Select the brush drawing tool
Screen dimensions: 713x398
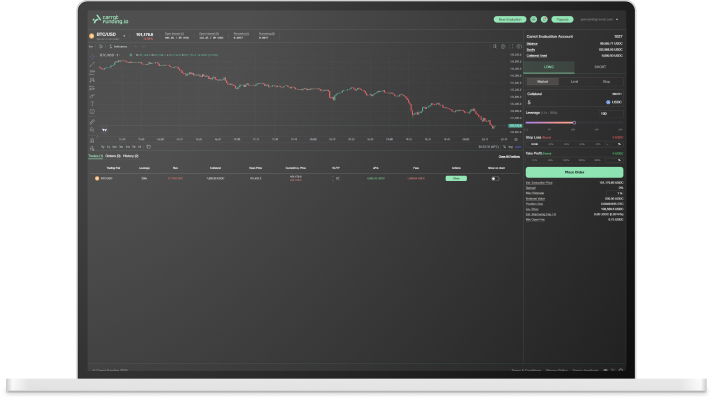[x=92, y=96]
